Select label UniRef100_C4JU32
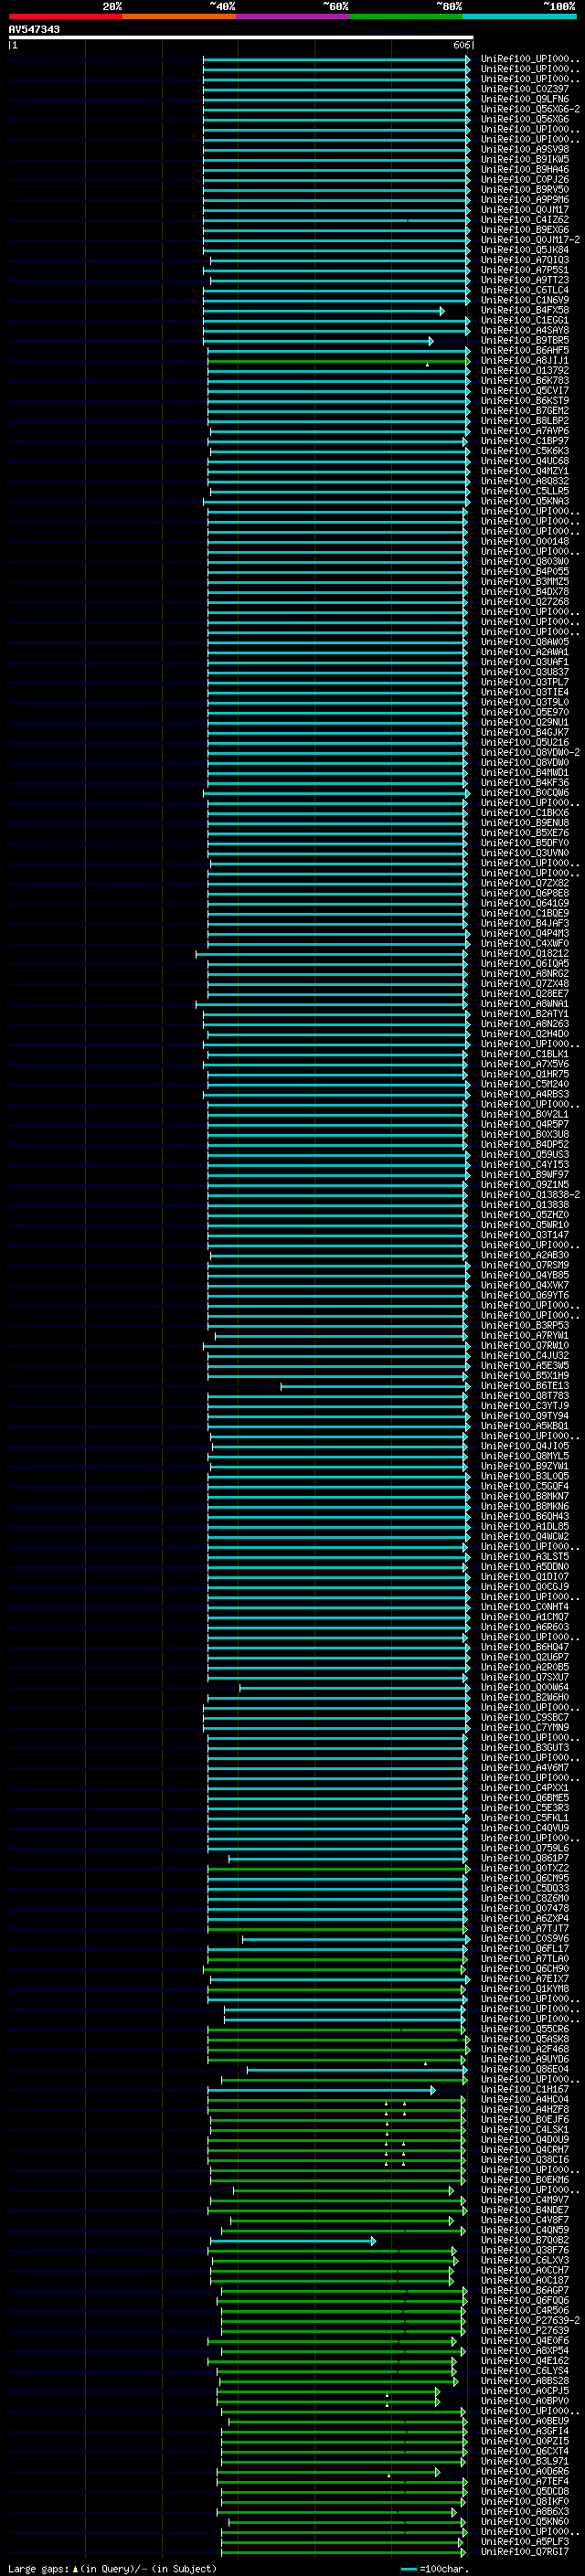 525,1356
